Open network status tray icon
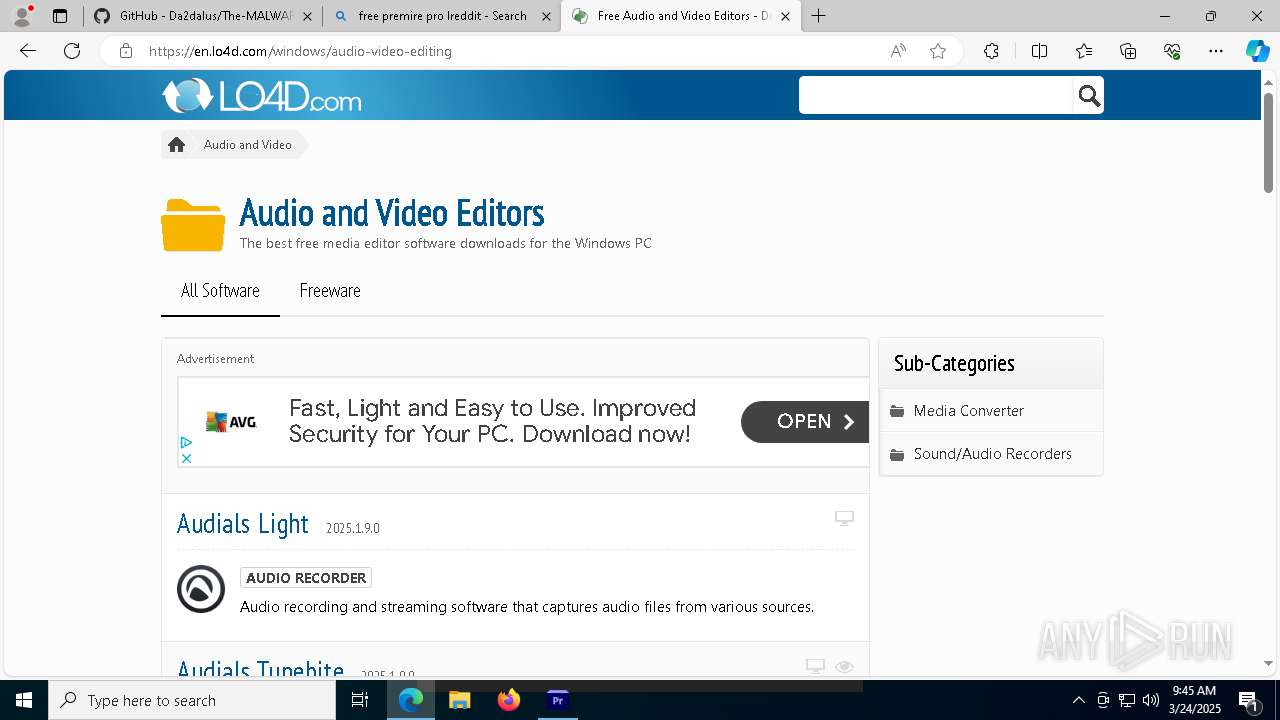Image resolution: width=1280 pixels, height=720 pixels. pyautogui.click(x=1126, y=700)
